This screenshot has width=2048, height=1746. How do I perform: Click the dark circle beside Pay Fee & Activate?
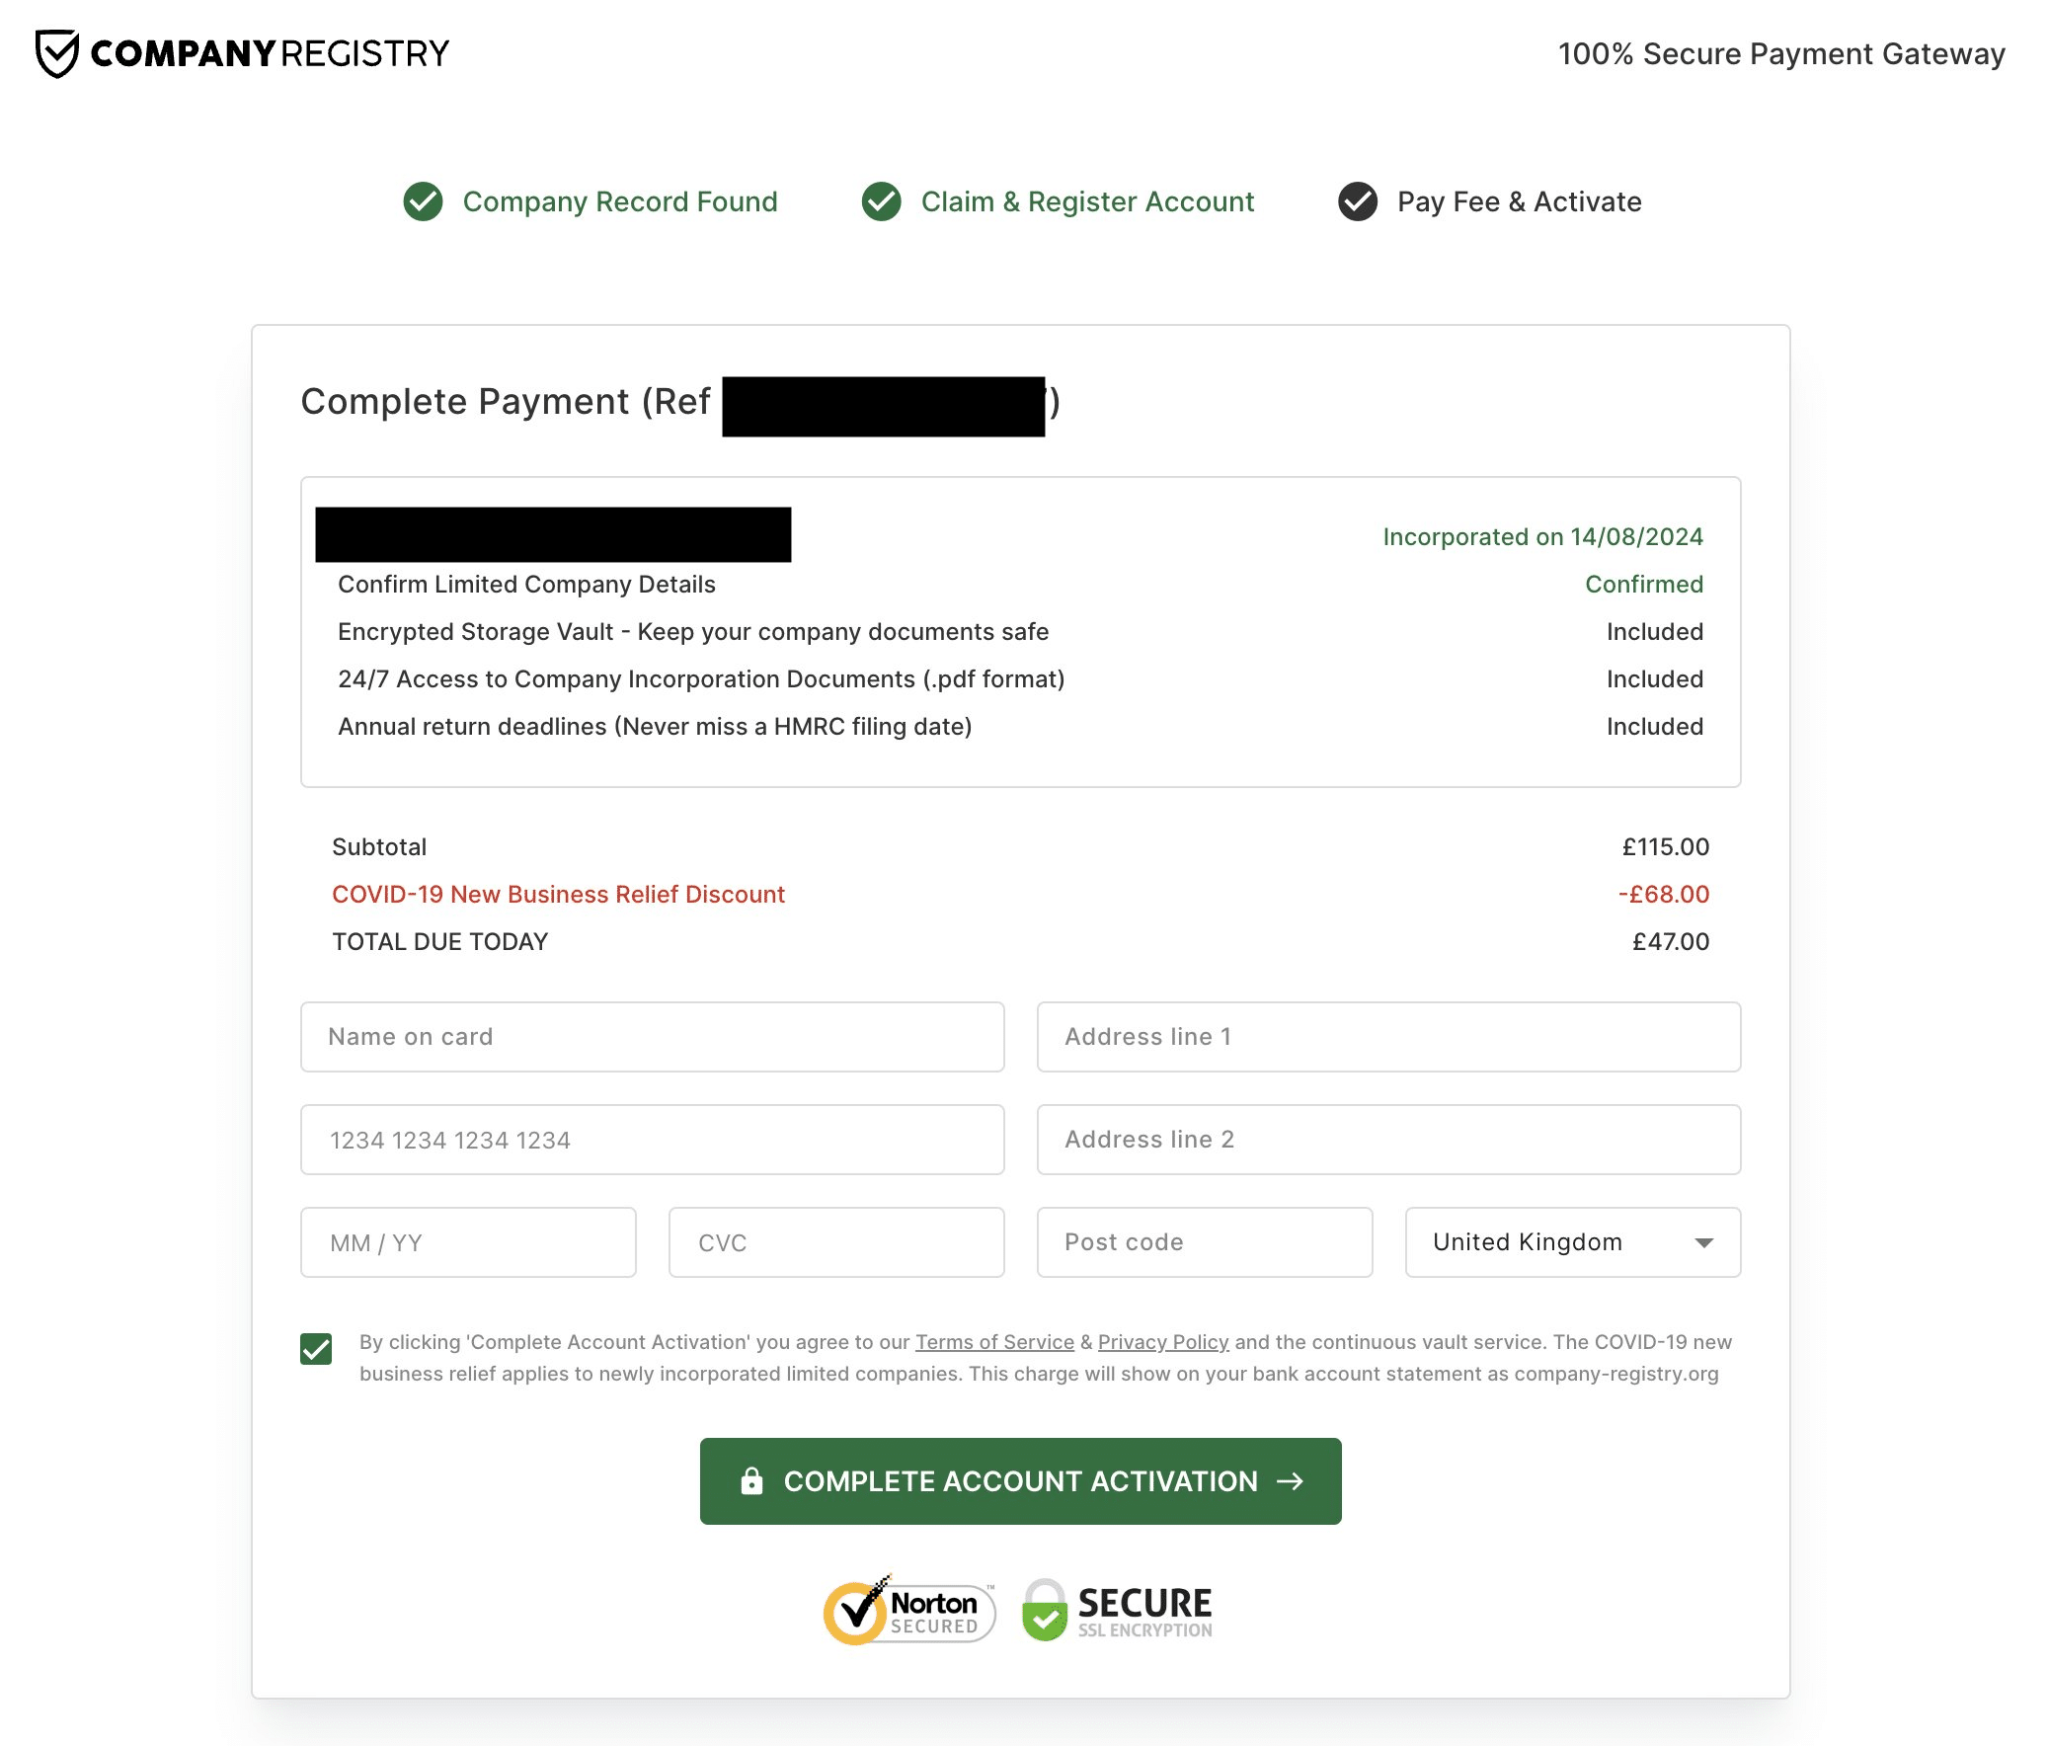pos(1359,201)
